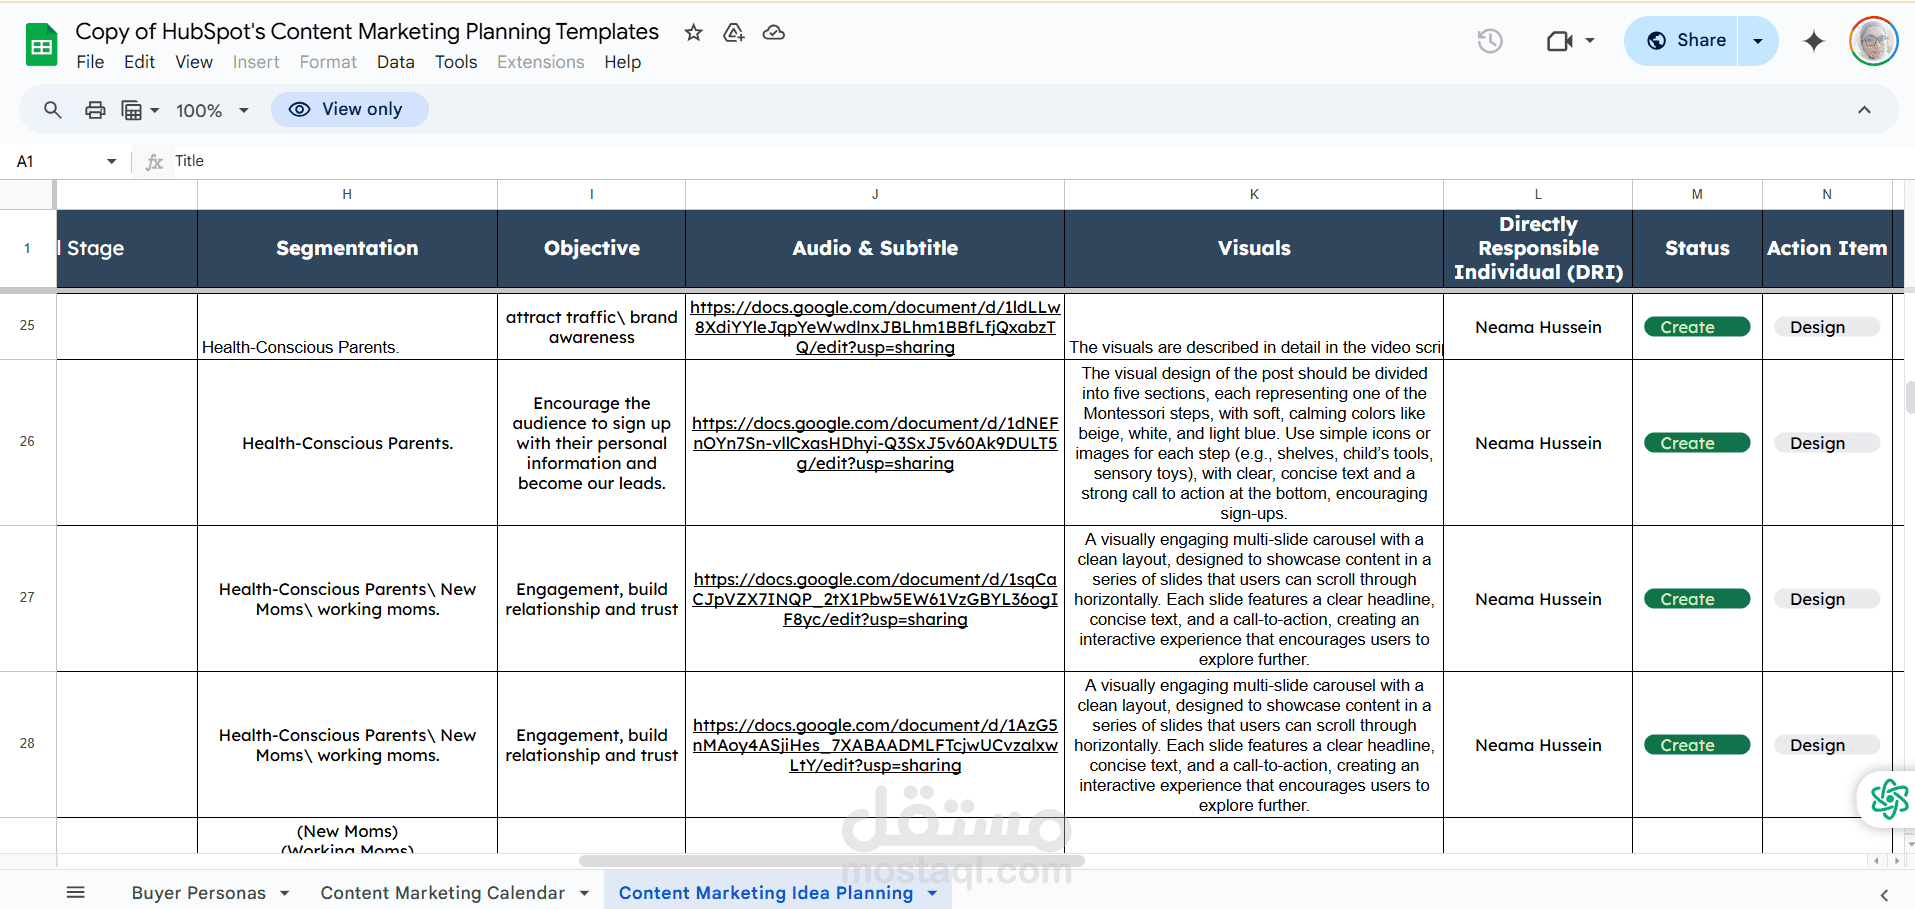This screenshot has width=1915, height=909.
Task: Open the row 27 Google Docs link
Action: 875,599
